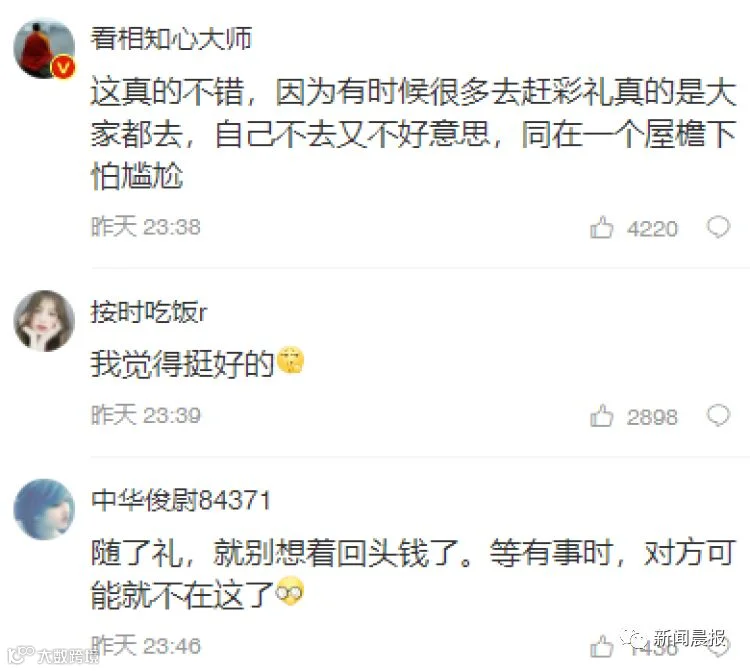Screen dimensions: 750x671
Task: Click the 昨天 23:46 timestamp
Action: (145, 645)
